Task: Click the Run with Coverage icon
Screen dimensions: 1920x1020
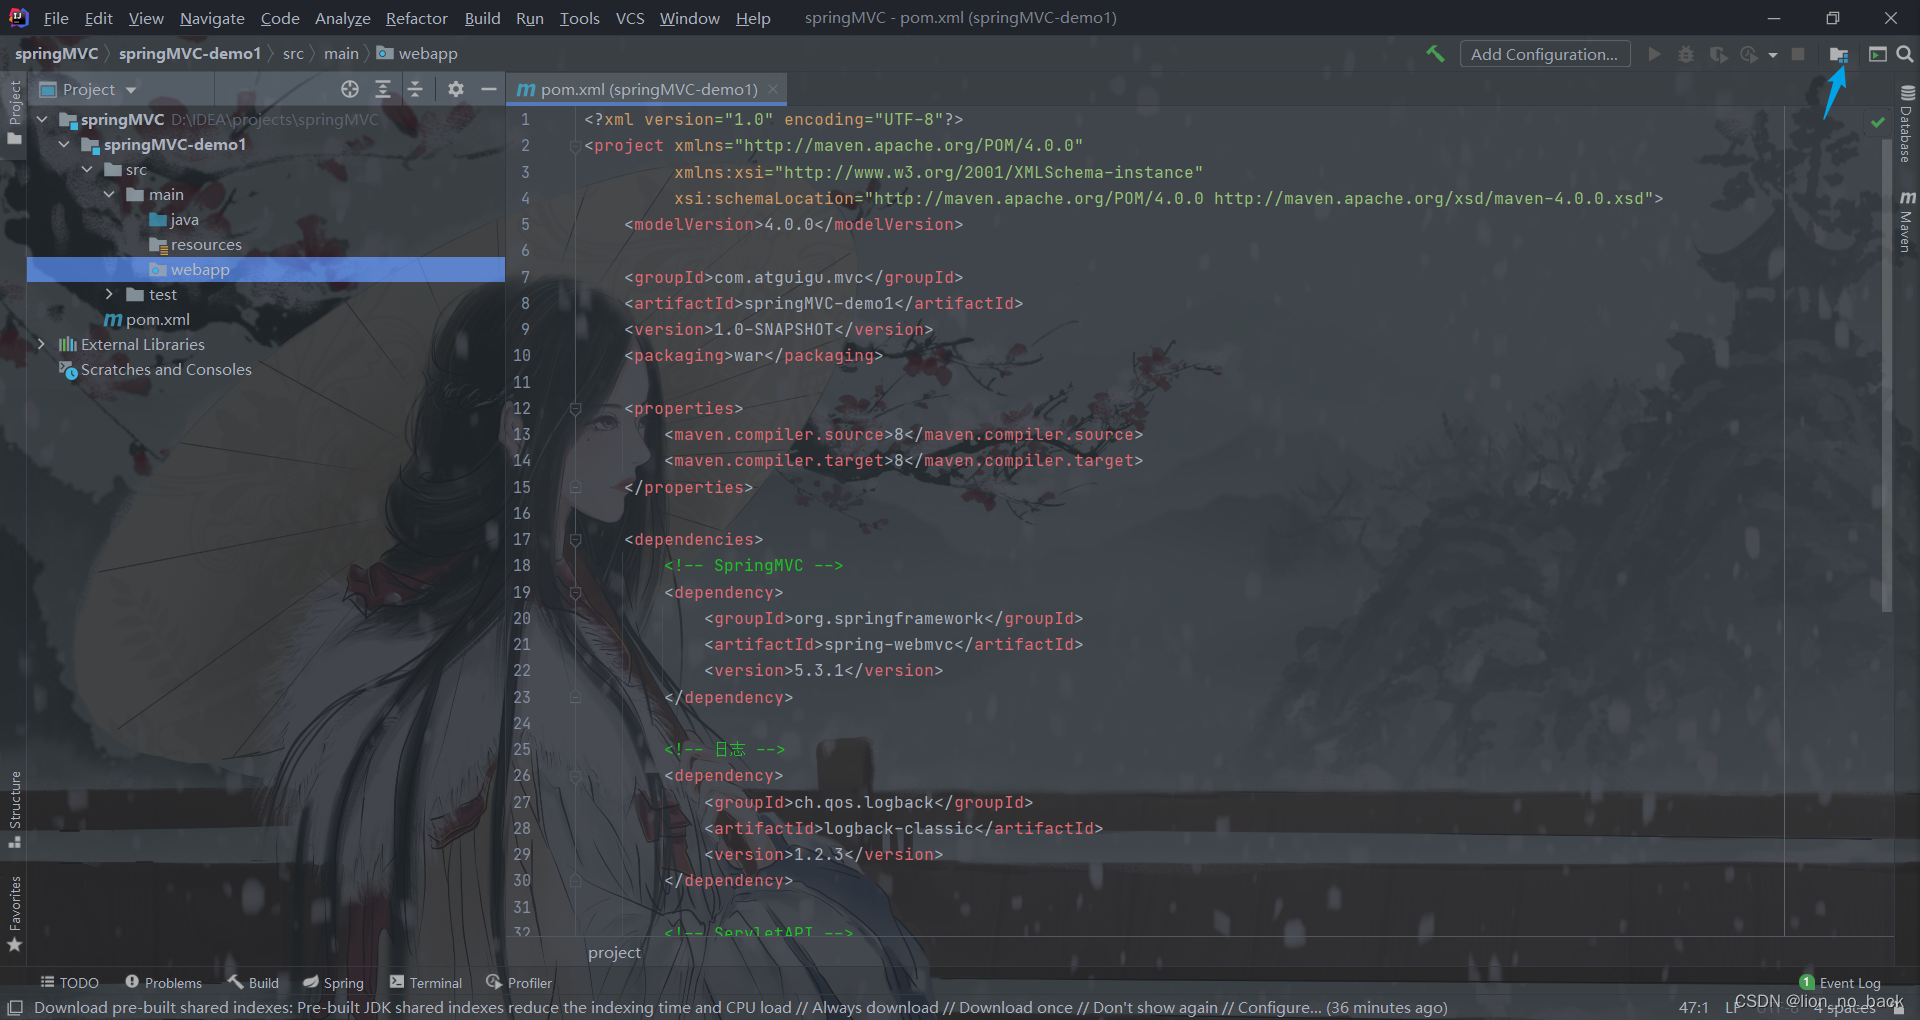Action: tap(1718, 54)
